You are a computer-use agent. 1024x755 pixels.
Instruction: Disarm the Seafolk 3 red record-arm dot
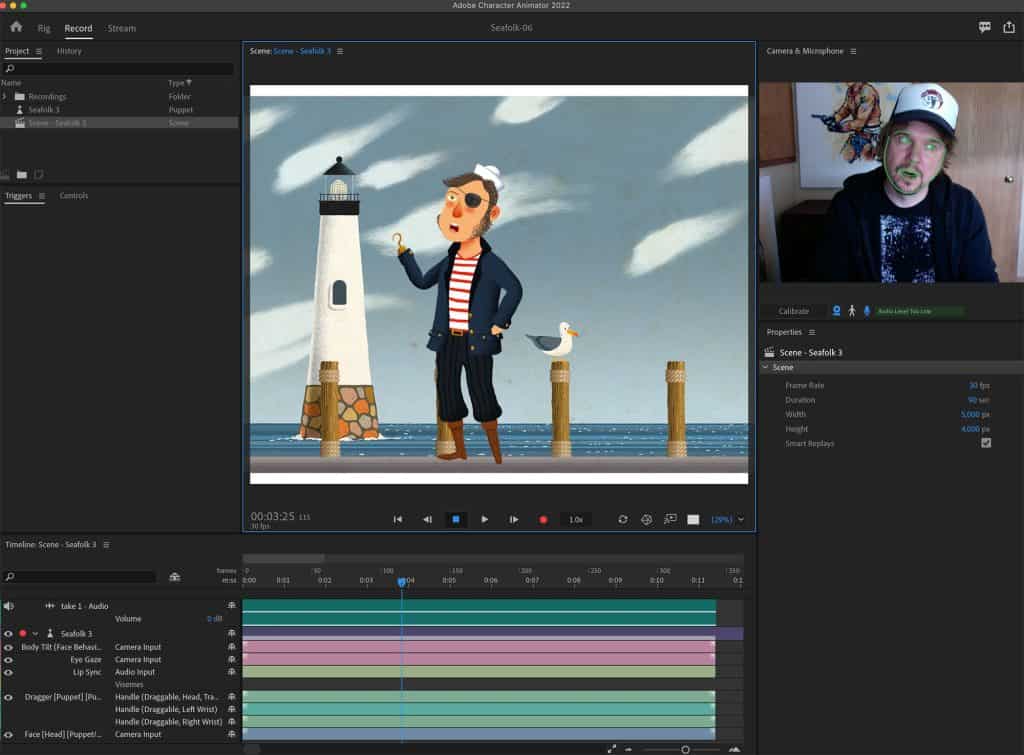[23, 634]
